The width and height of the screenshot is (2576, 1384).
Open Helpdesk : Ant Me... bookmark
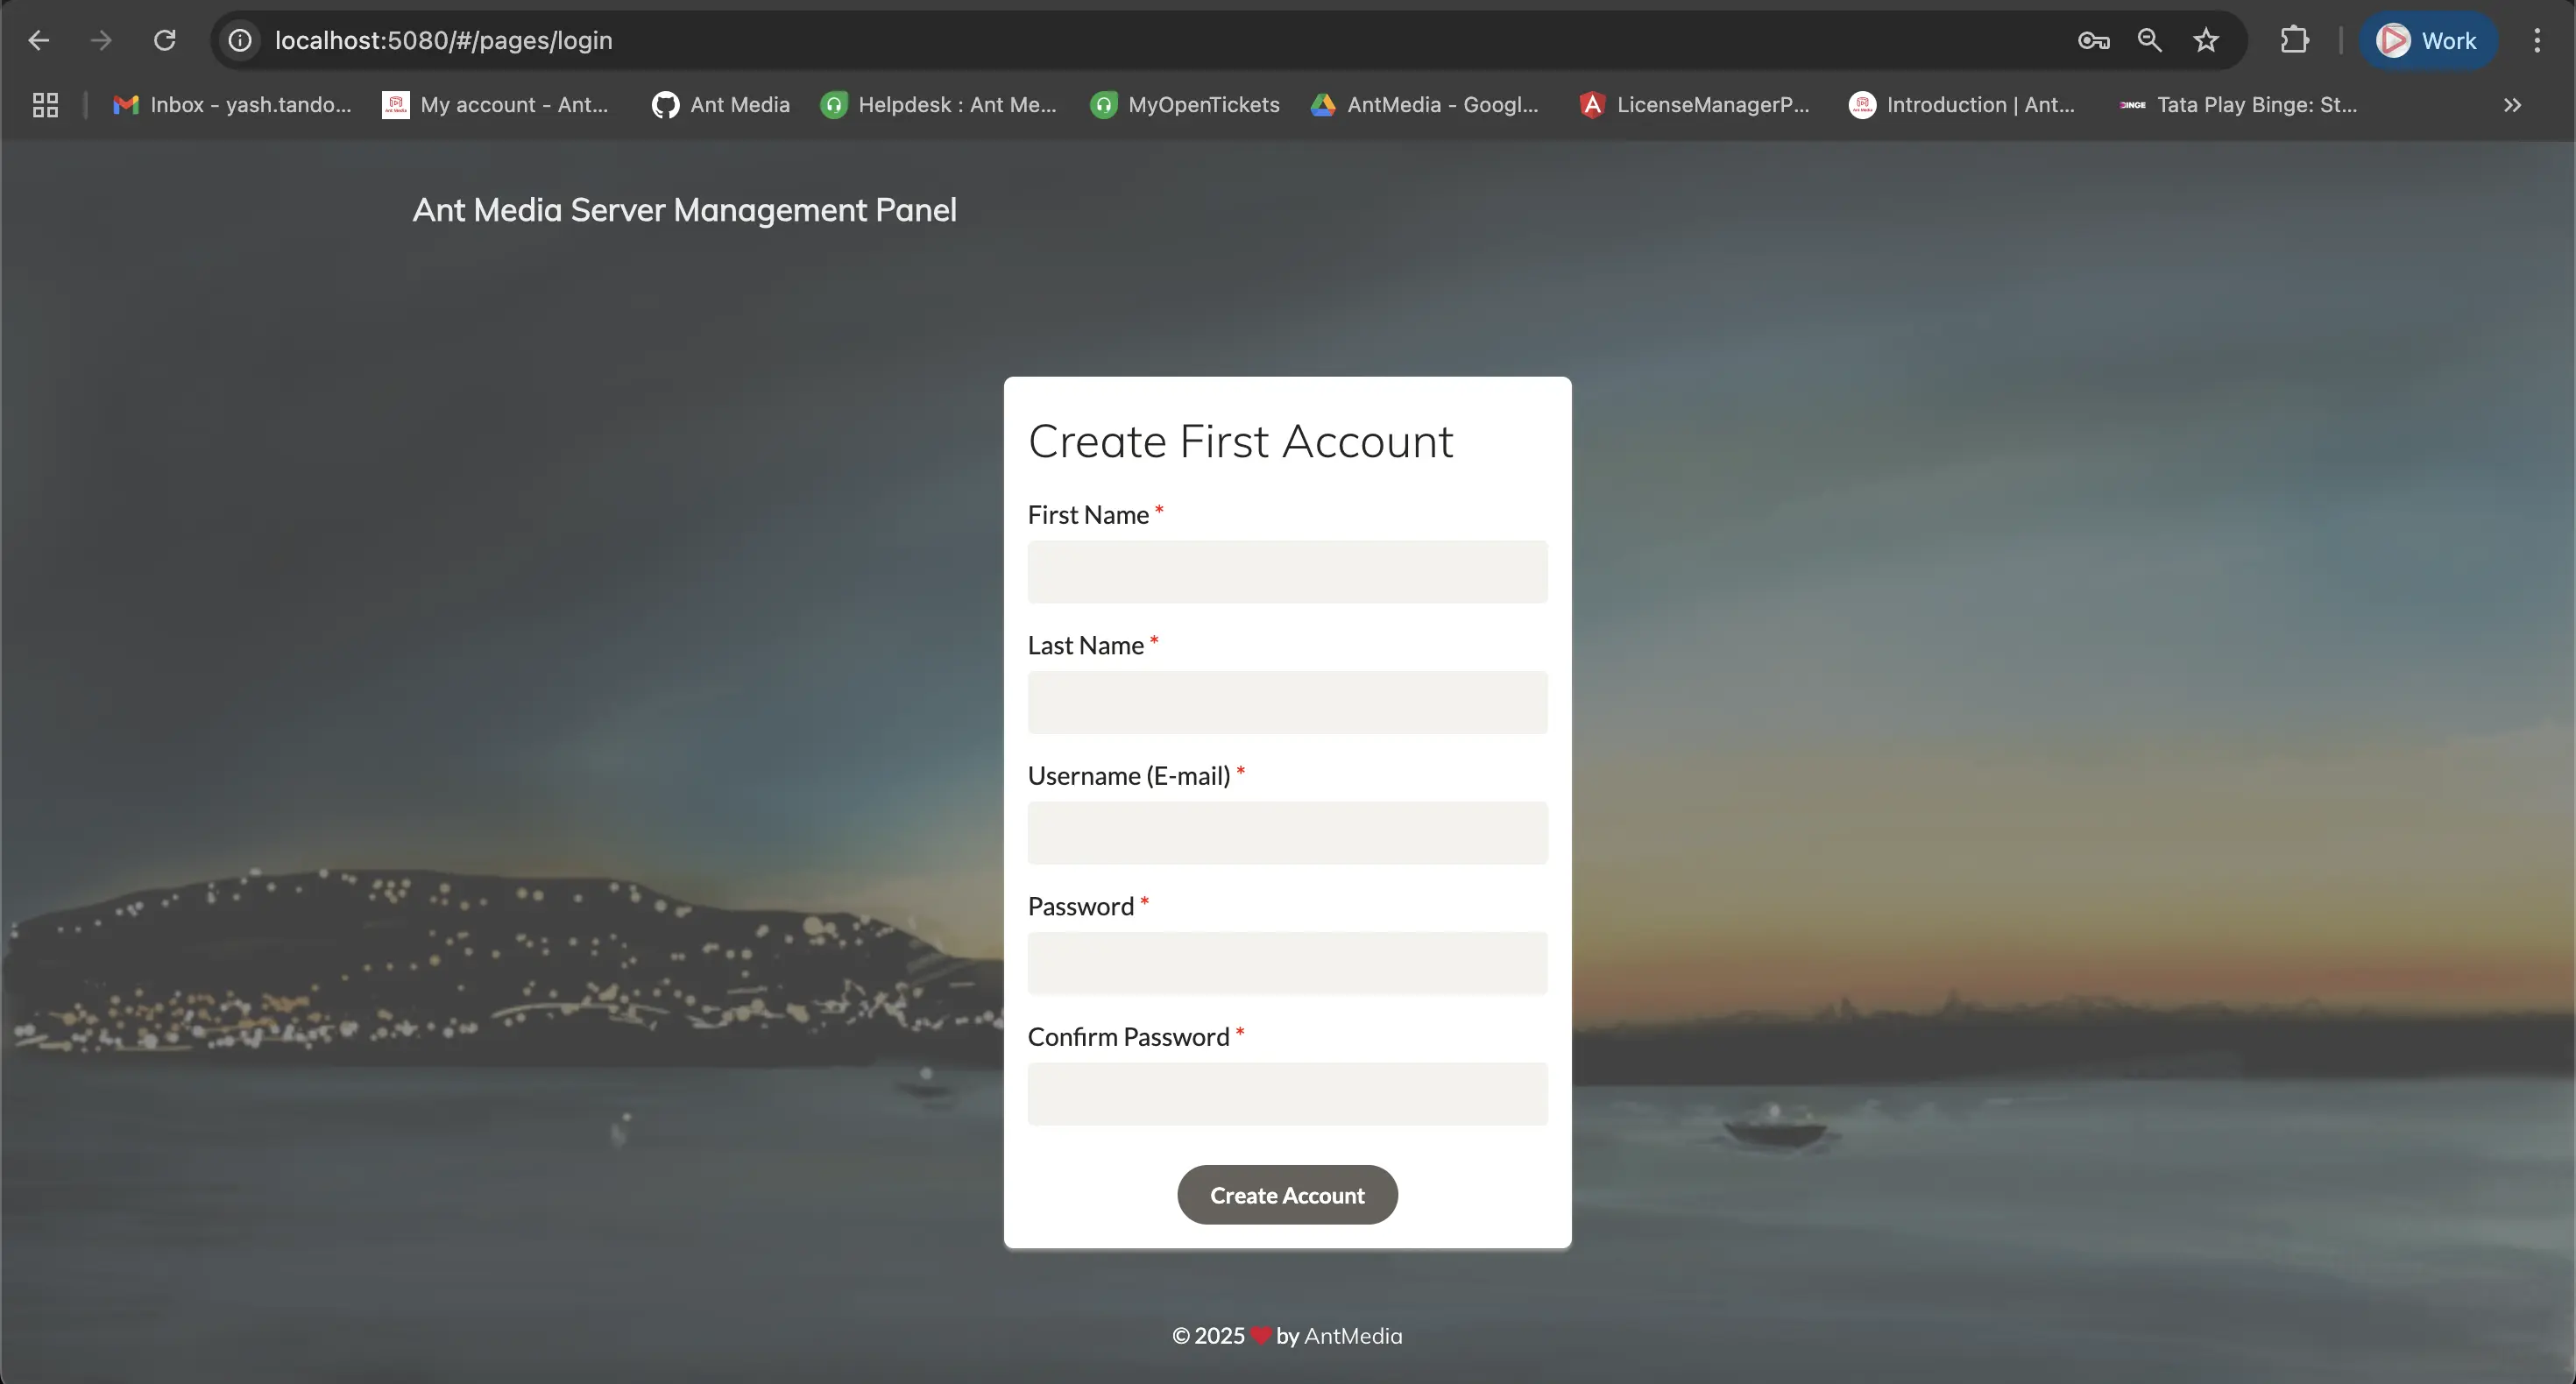tap(938, 105)
